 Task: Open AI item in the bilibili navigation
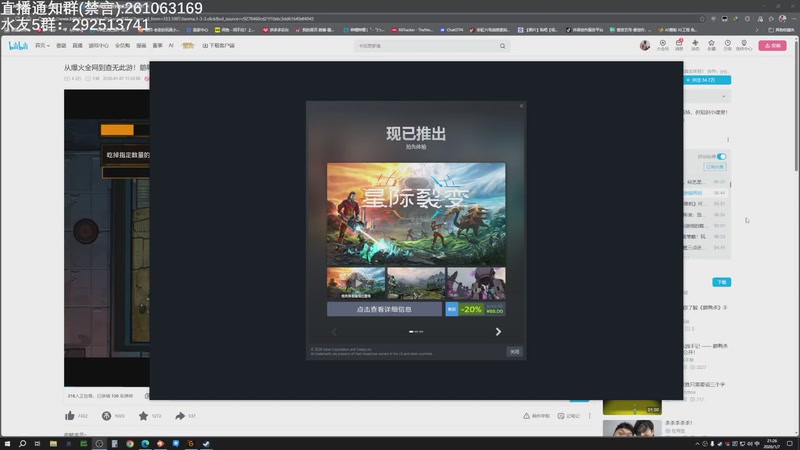click(171, 45)
